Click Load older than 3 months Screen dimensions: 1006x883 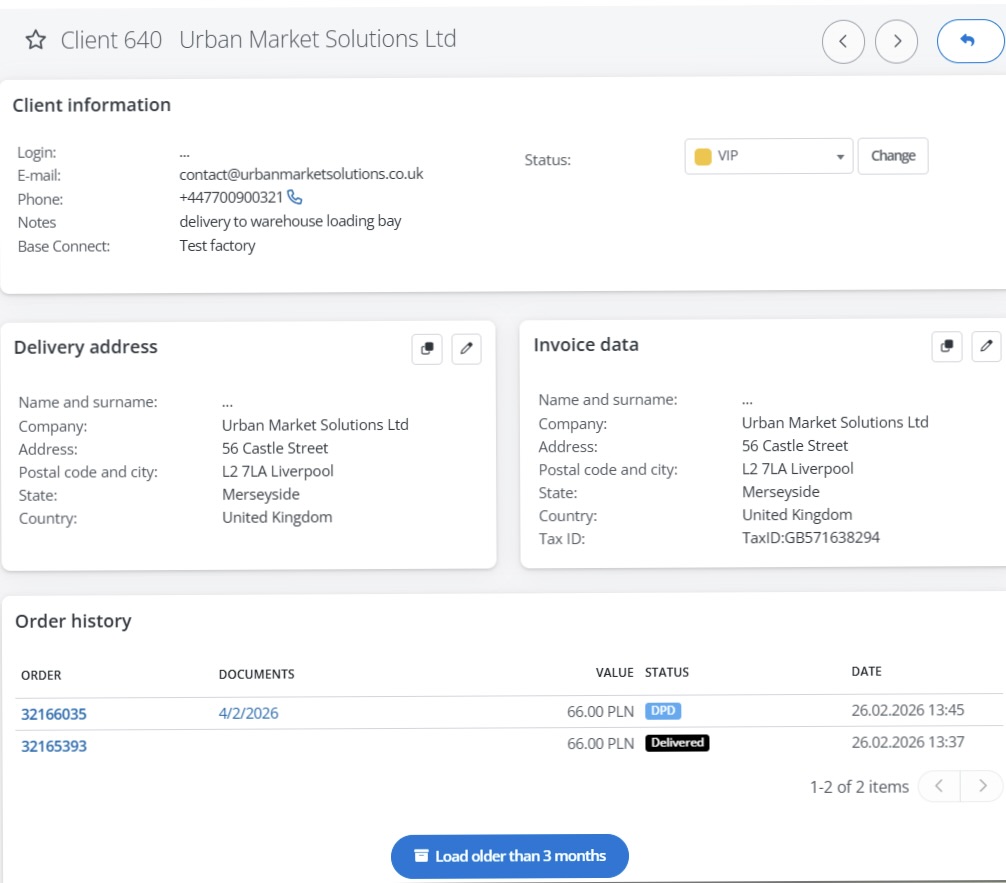point(509,856)
